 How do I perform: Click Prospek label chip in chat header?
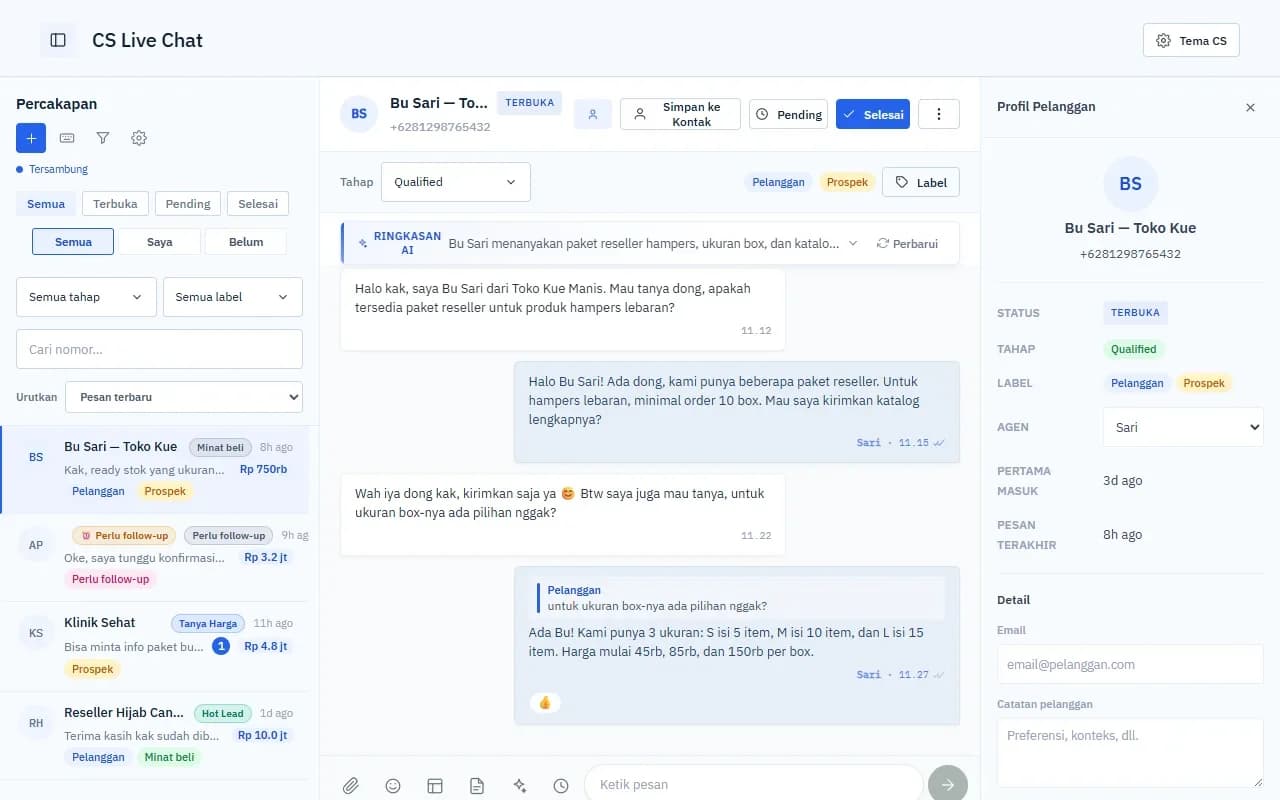point(847,182)
